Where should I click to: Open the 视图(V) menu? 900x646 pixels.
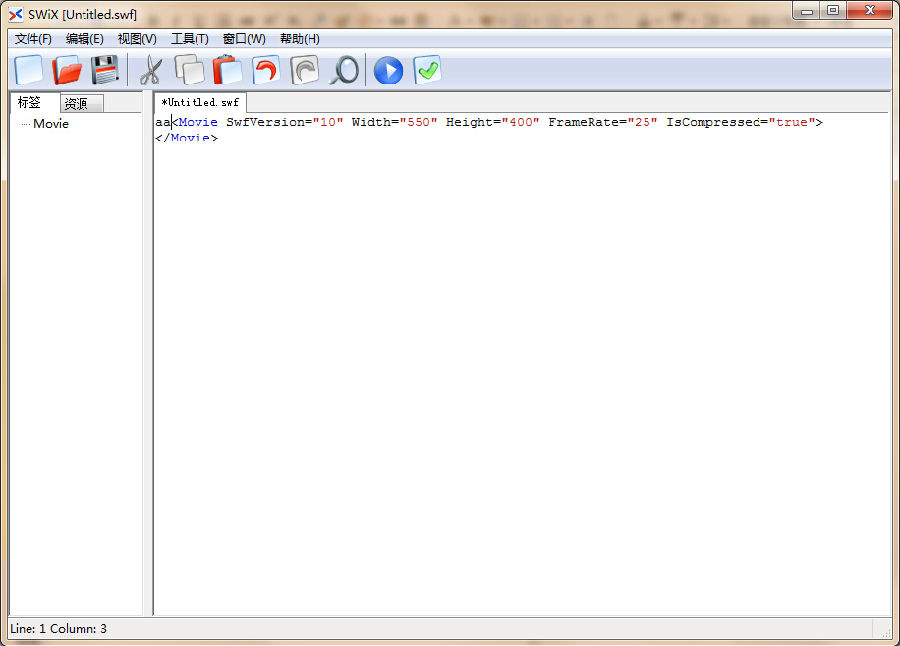(137, 39)
